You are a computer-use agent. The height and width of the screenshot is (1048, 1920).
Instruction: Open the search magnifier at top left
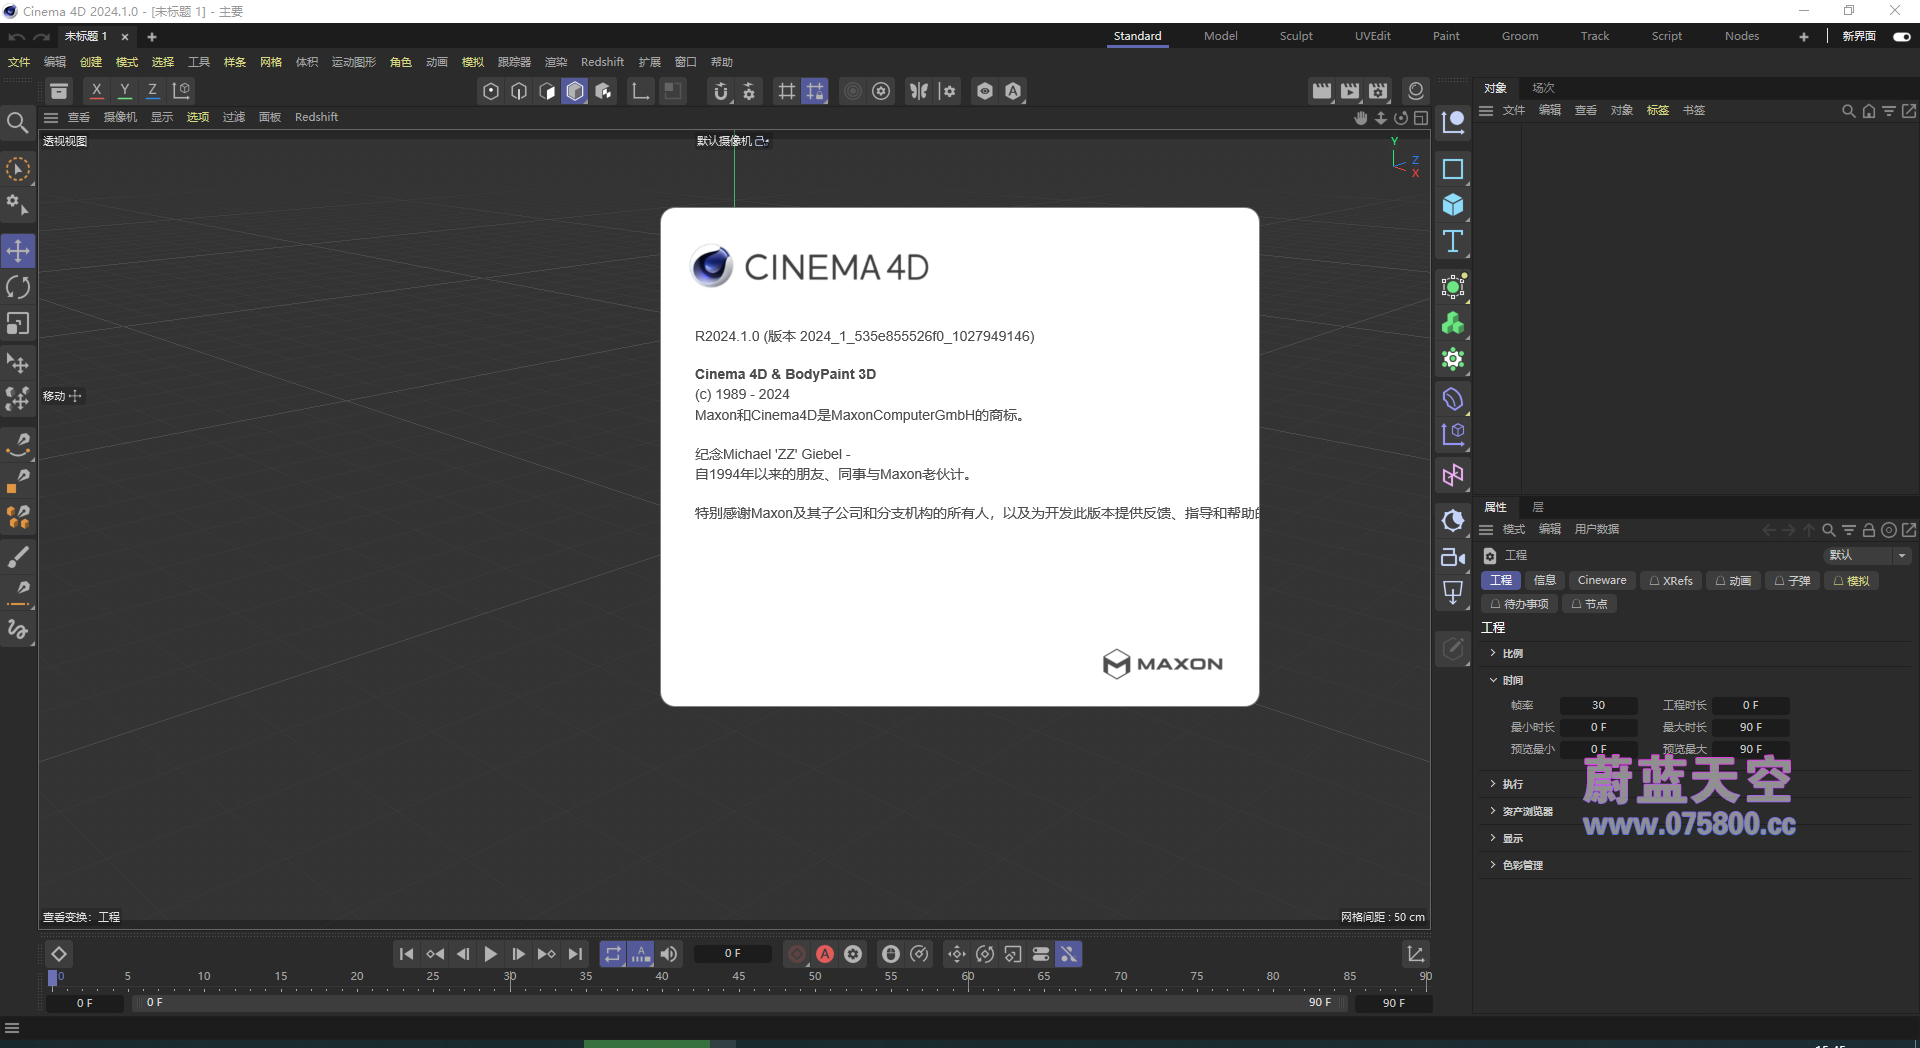17,123
